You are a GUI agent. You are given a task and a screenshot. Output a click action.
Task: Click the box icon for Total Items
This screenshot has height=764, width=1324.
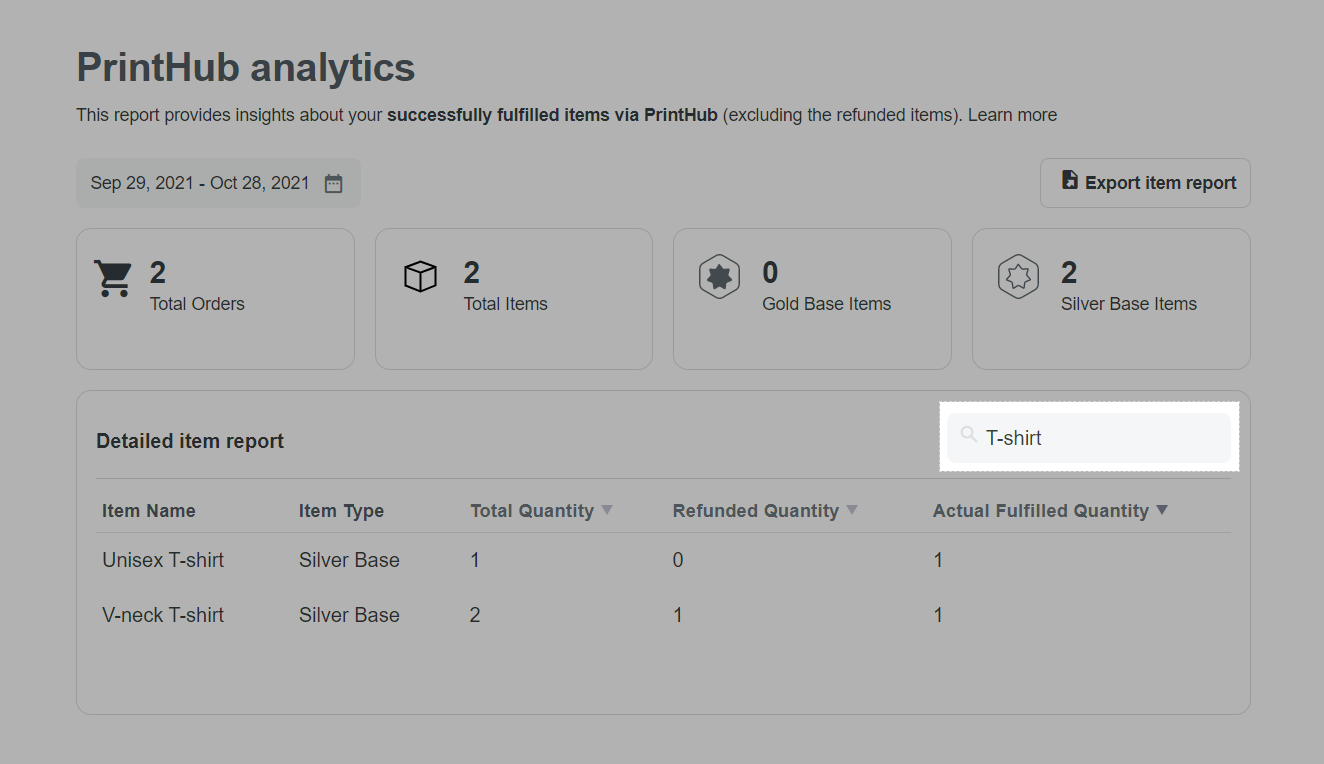pos(420,277)
